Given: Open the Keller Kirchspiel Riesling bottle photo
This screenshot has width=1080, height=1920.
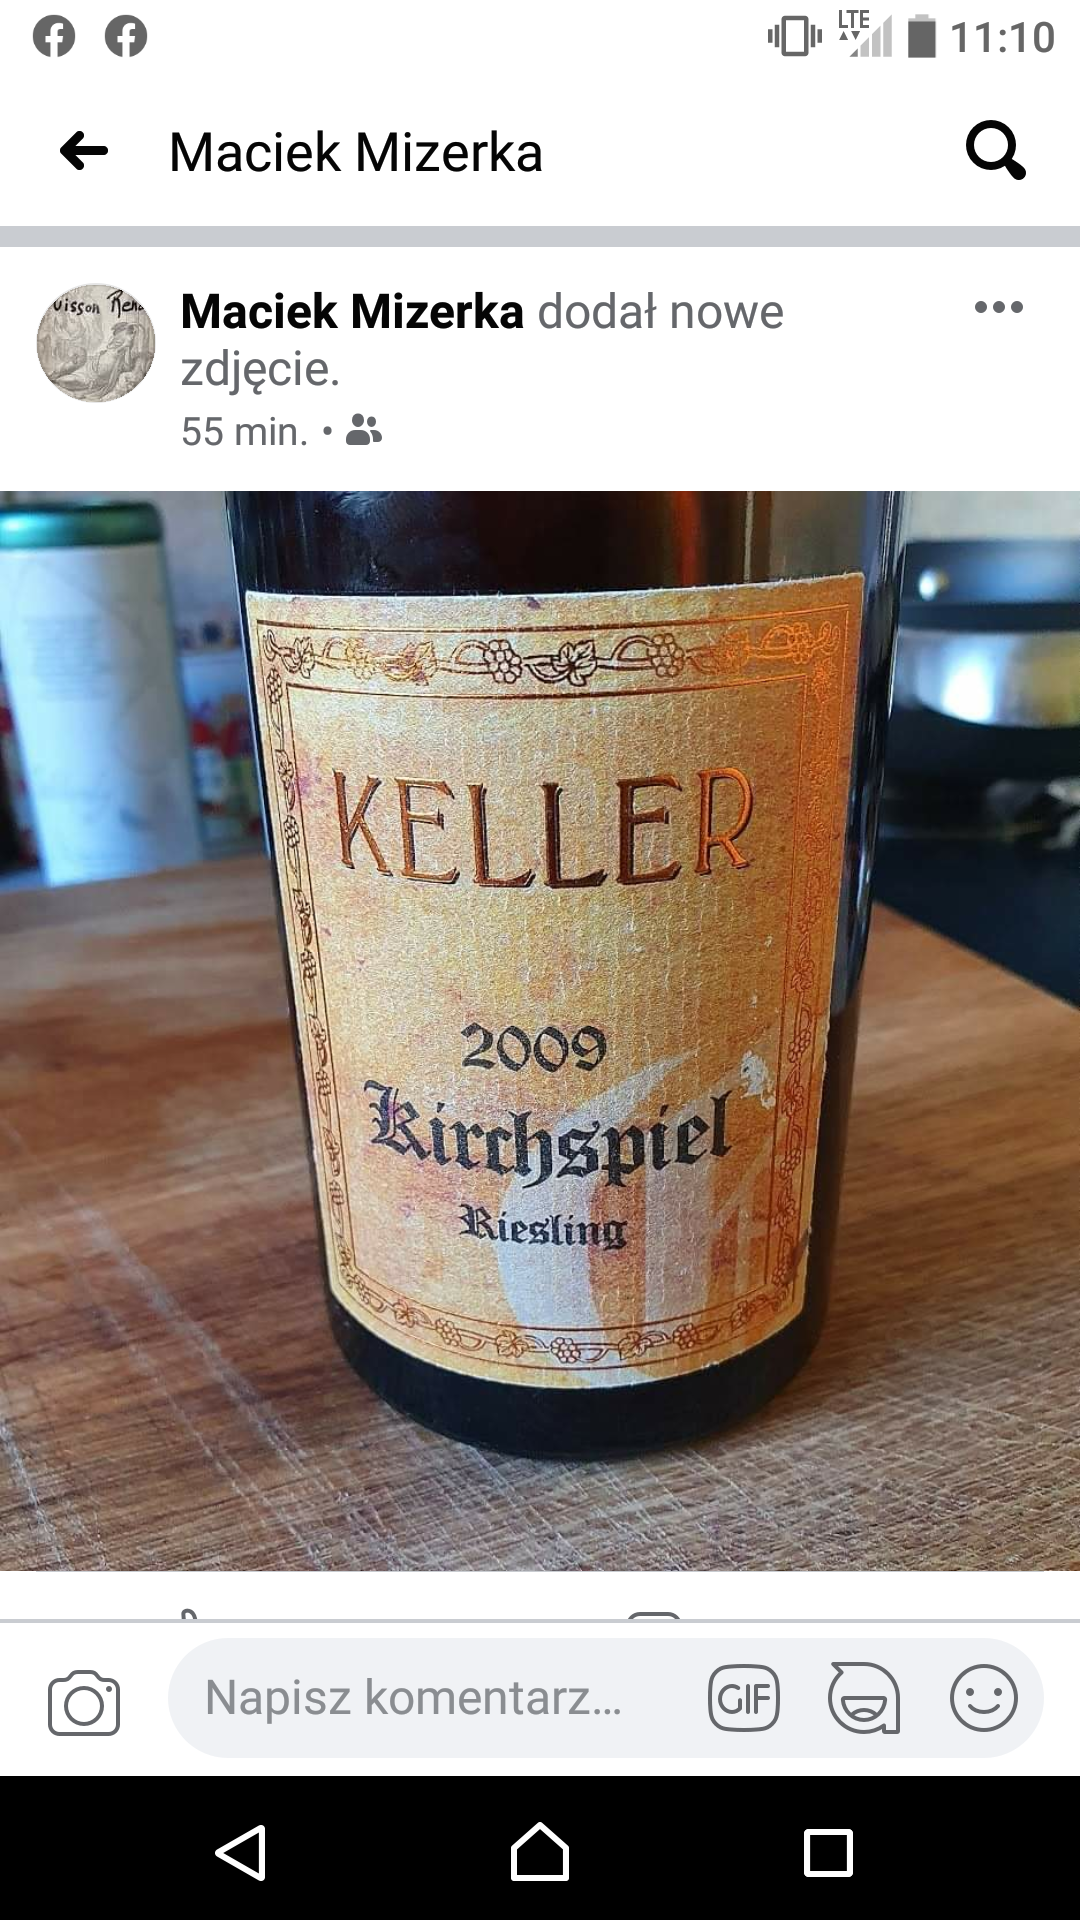Looking at the screenshot, I should (540, 1030).
